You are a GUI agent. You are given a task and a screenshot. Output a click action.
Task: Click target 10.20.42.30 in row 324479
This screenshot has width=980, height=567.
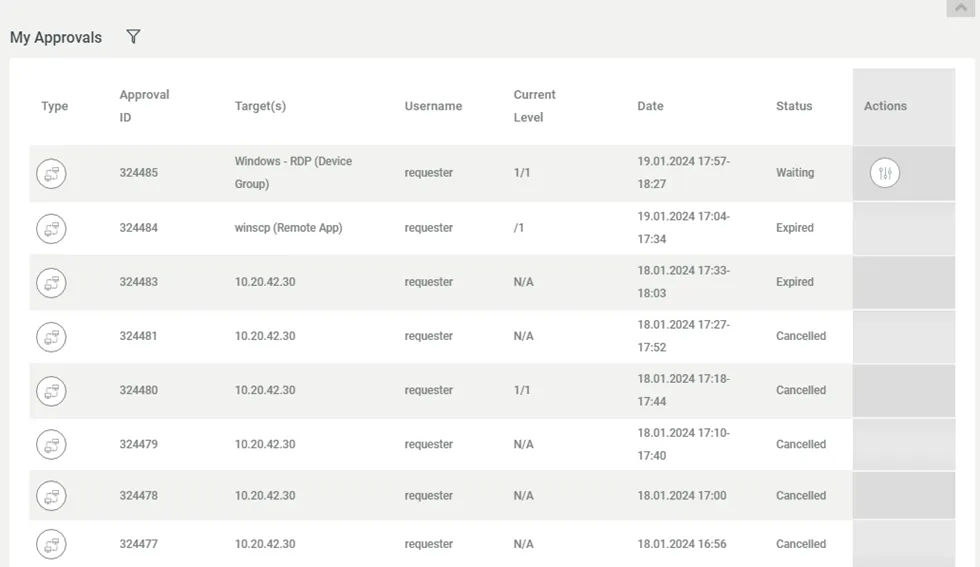265,444
